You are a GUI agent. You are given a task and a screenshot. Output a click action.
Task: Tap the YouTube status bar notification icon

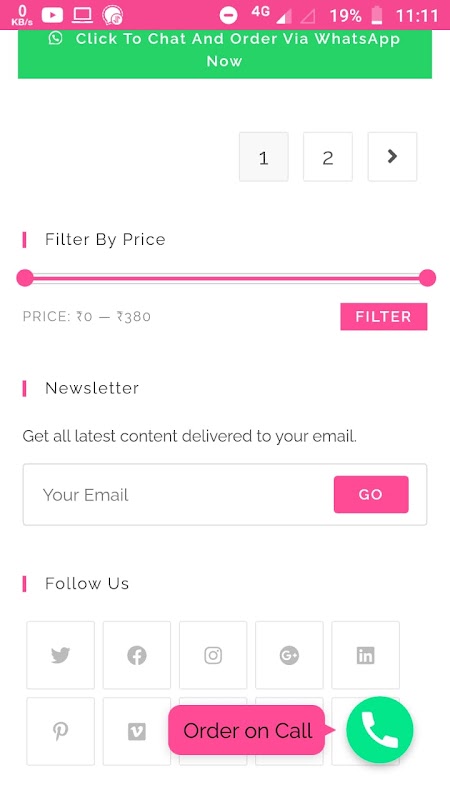(x=52, y=15)
